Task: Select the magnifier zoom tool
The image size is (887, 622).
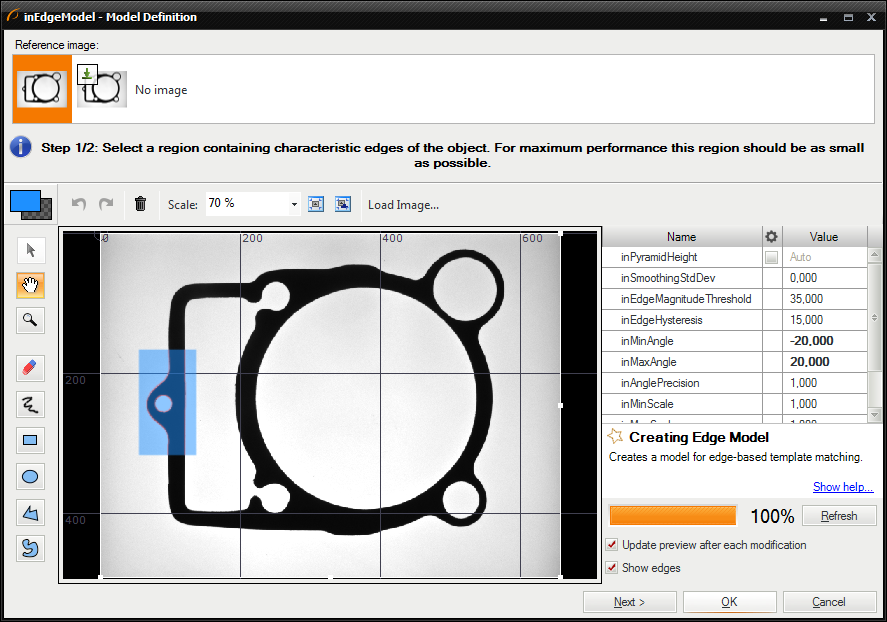Action: (x=31, y=320)
